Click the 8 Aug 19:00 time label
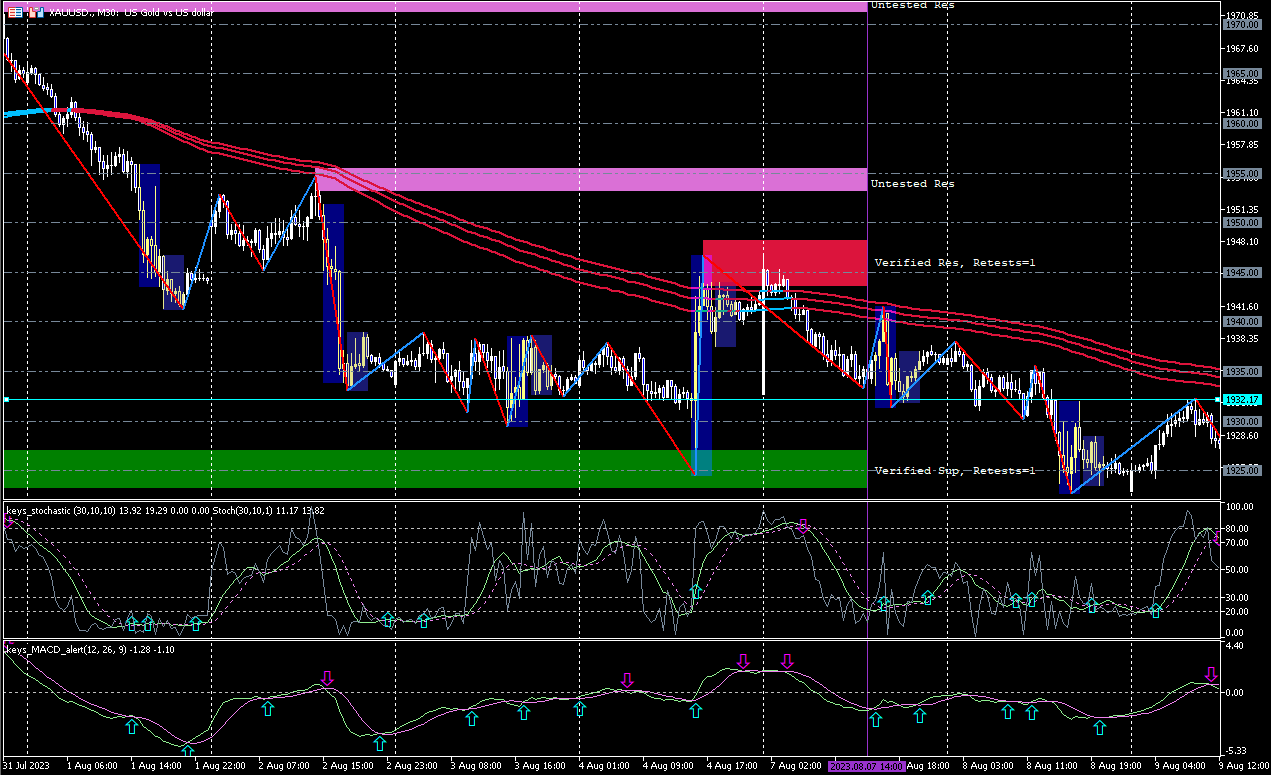Viewport: 1271px width, 775px height. [1116, 766]
